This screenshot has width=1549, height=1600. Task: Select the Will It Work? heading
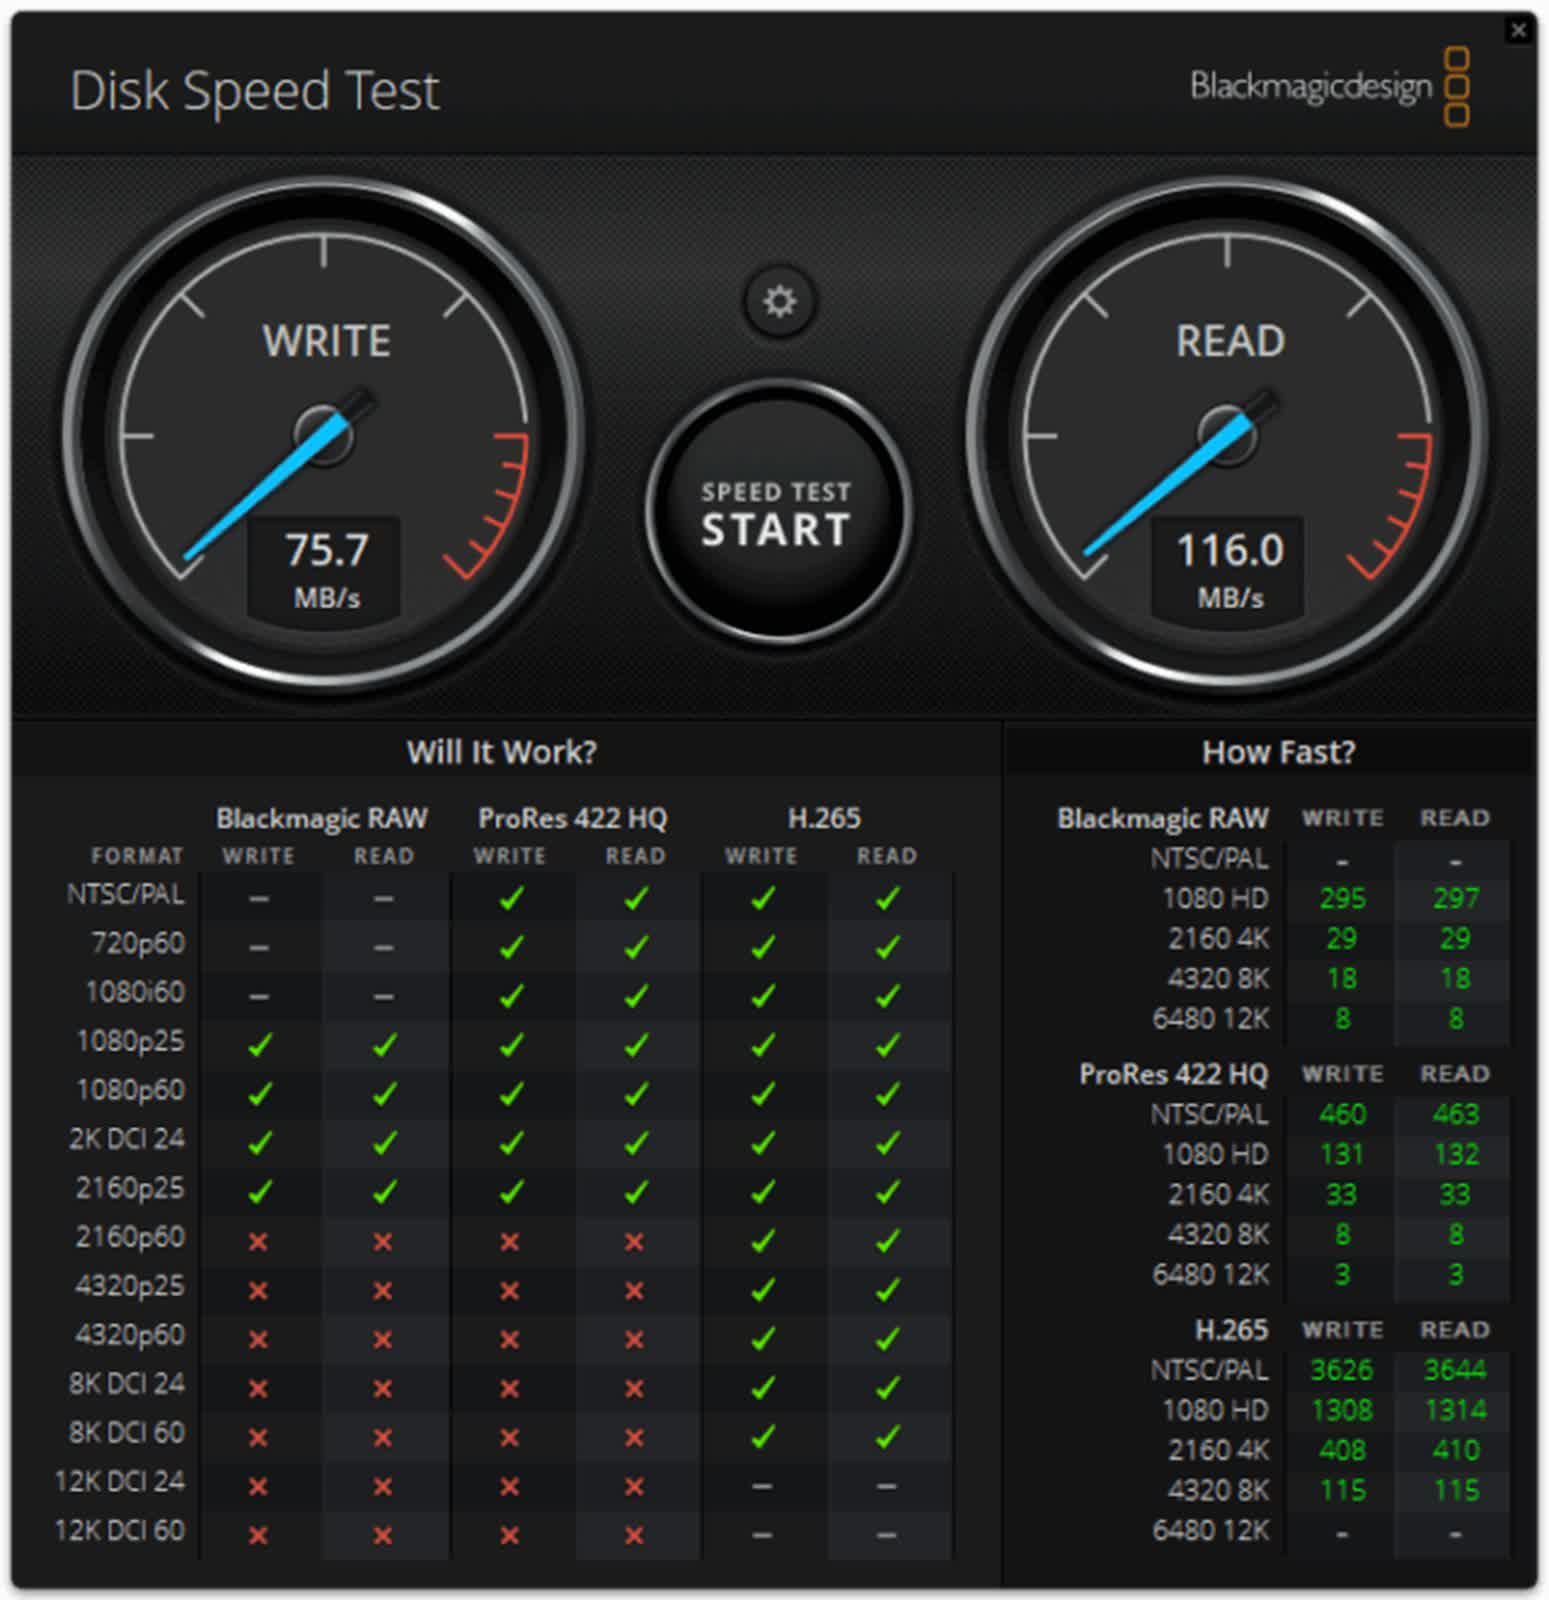(x=501, y=751)
